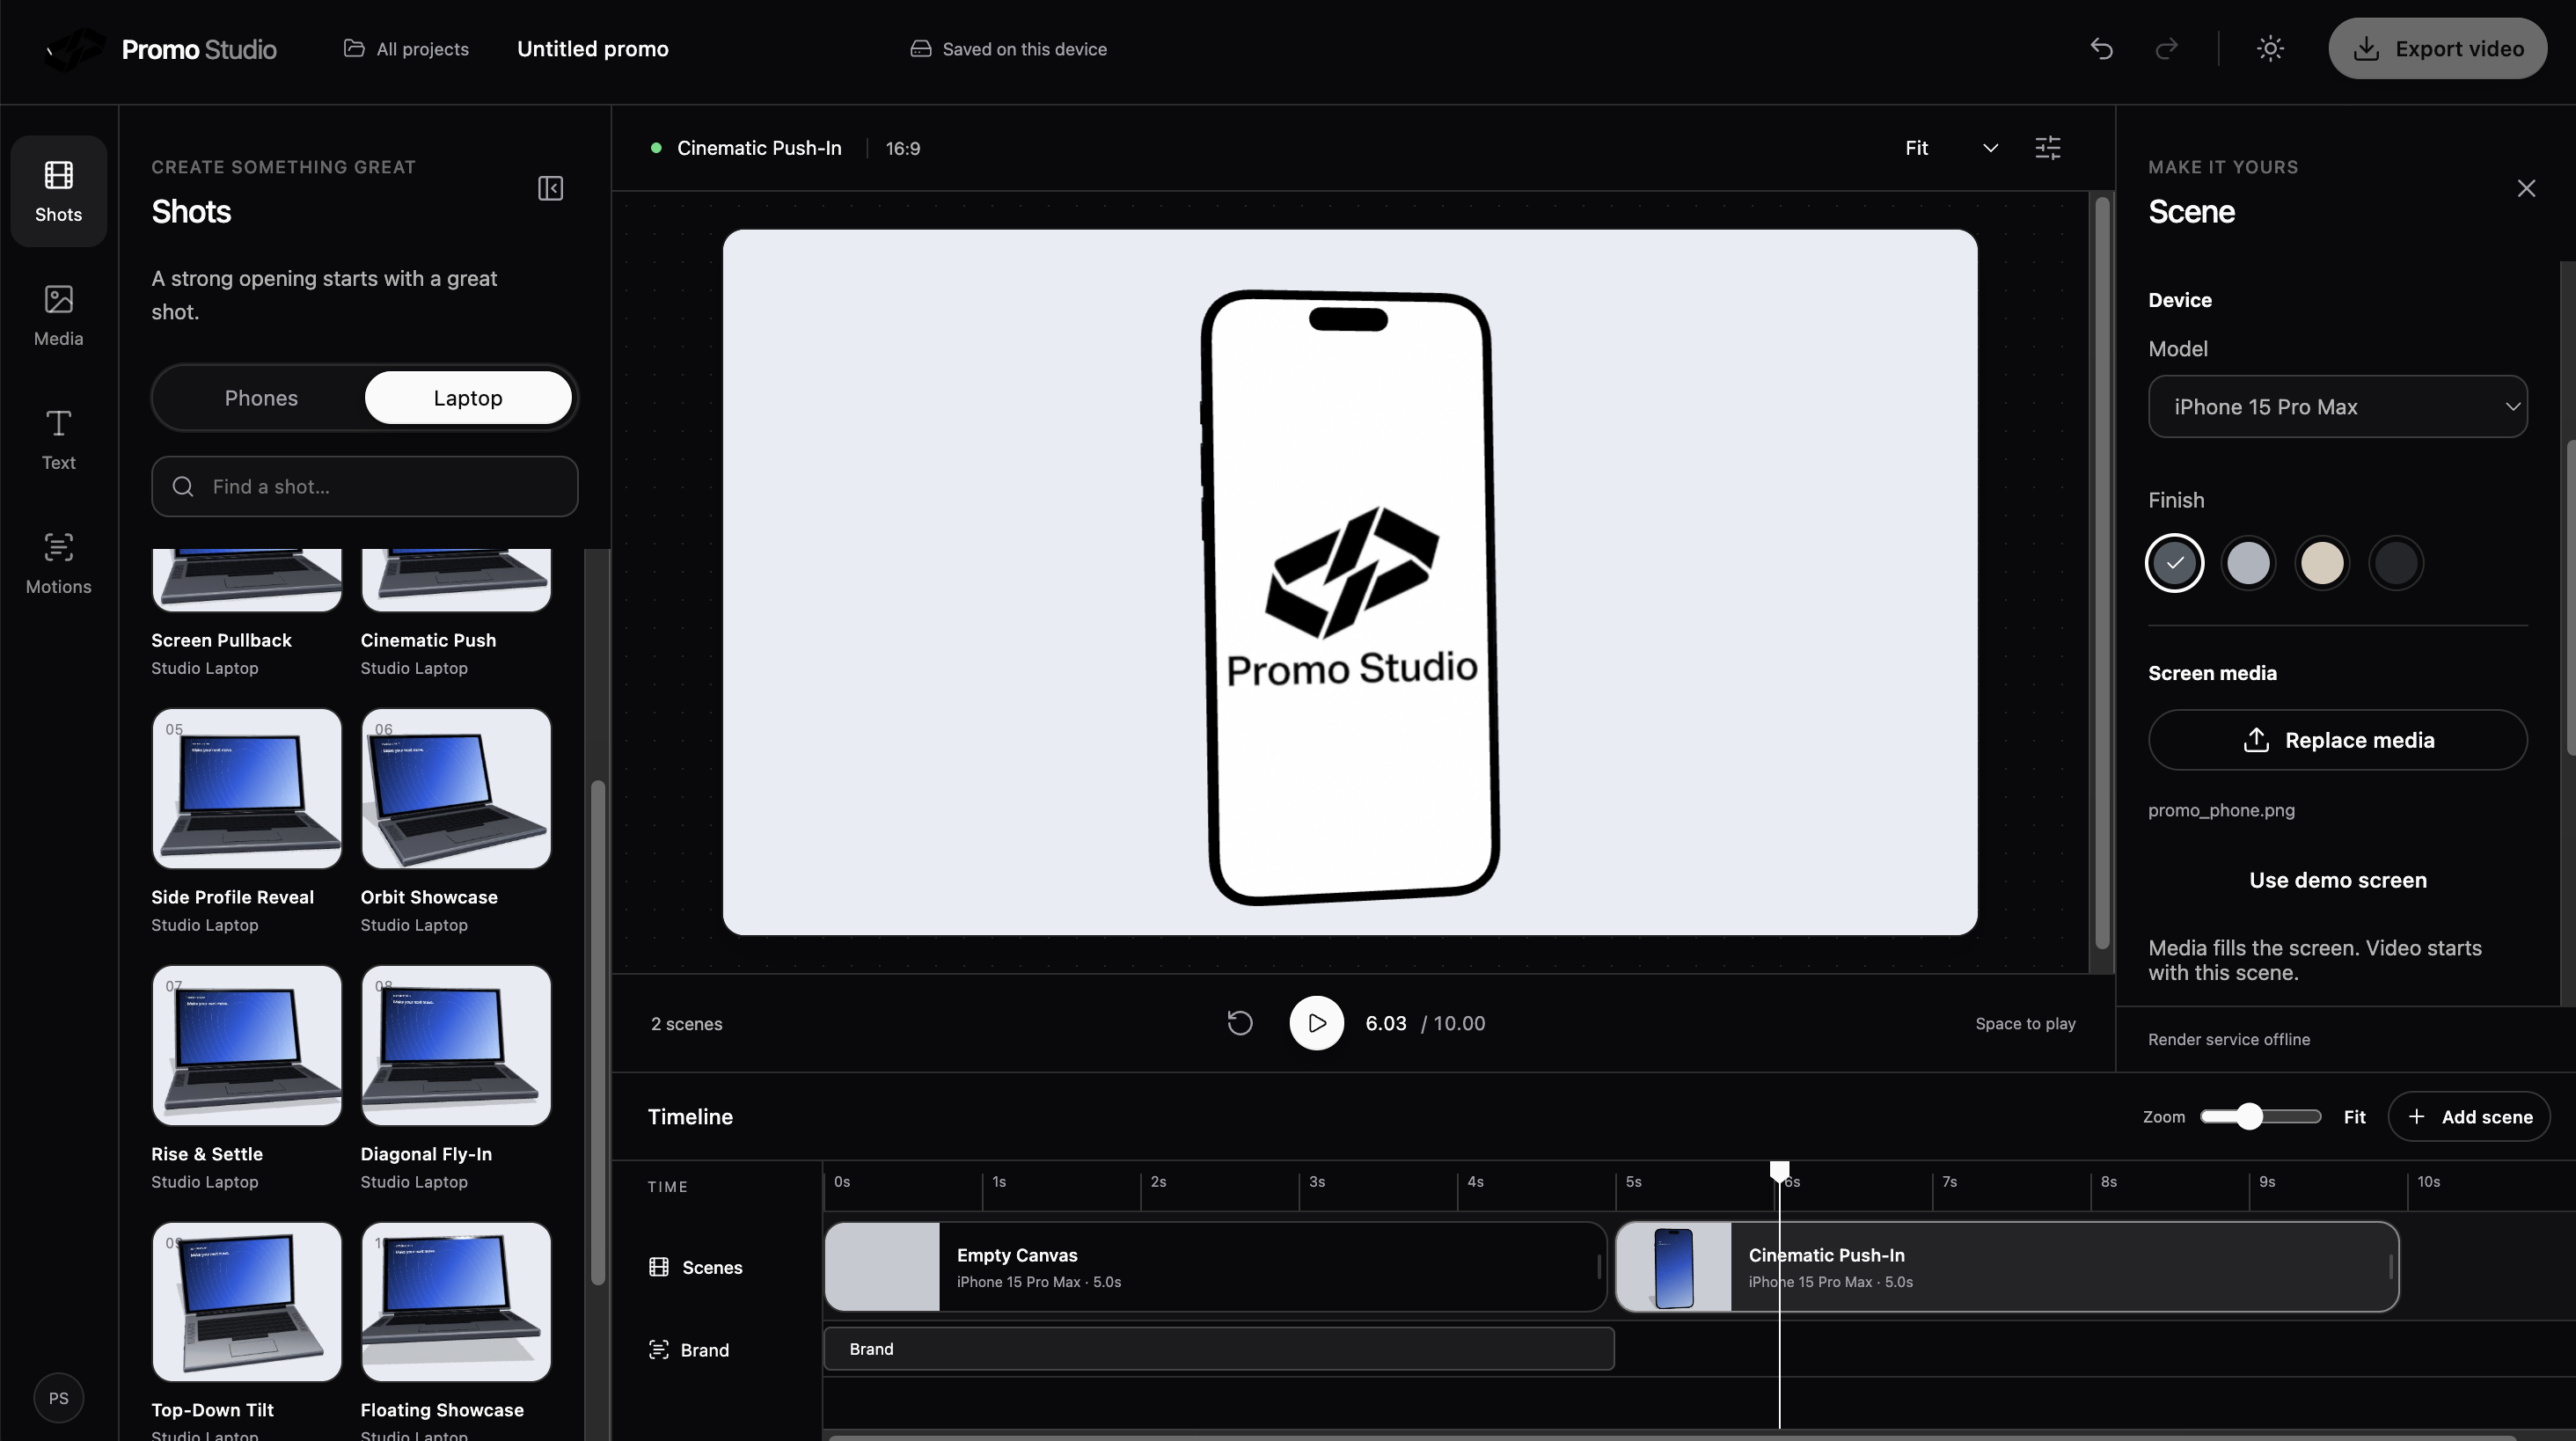This screenshot has width=2576, height=1441.
Task: Click the Replace media button
Action: [x=2337, y=740]
